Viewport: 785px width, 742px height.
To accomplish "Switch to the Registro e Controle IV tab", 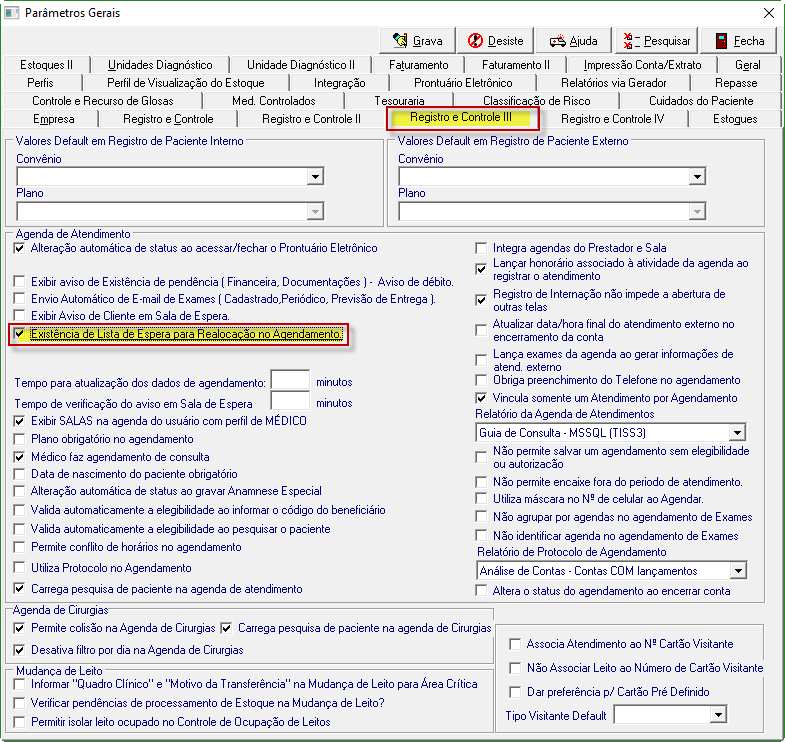I will click(x=612, y=119).
